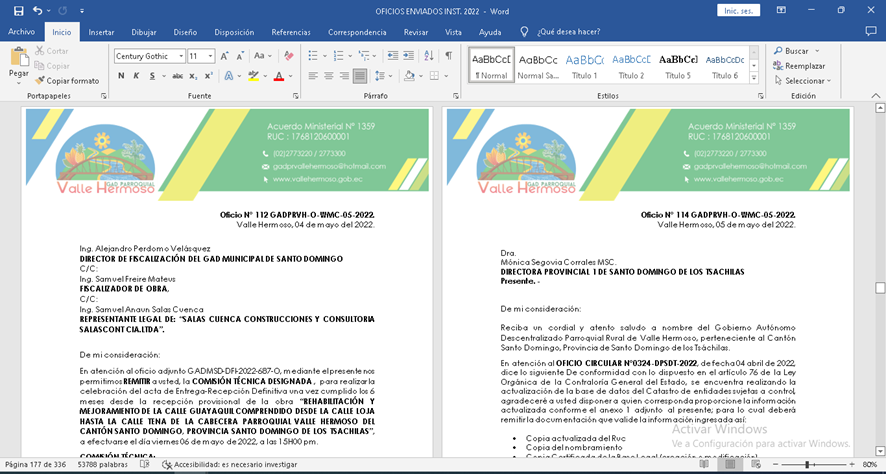Screen dimensions: 886x474
Task: Expand the Seleccionar dropdown in Edición
Action: pyautogui.click(x=805, y=80)
